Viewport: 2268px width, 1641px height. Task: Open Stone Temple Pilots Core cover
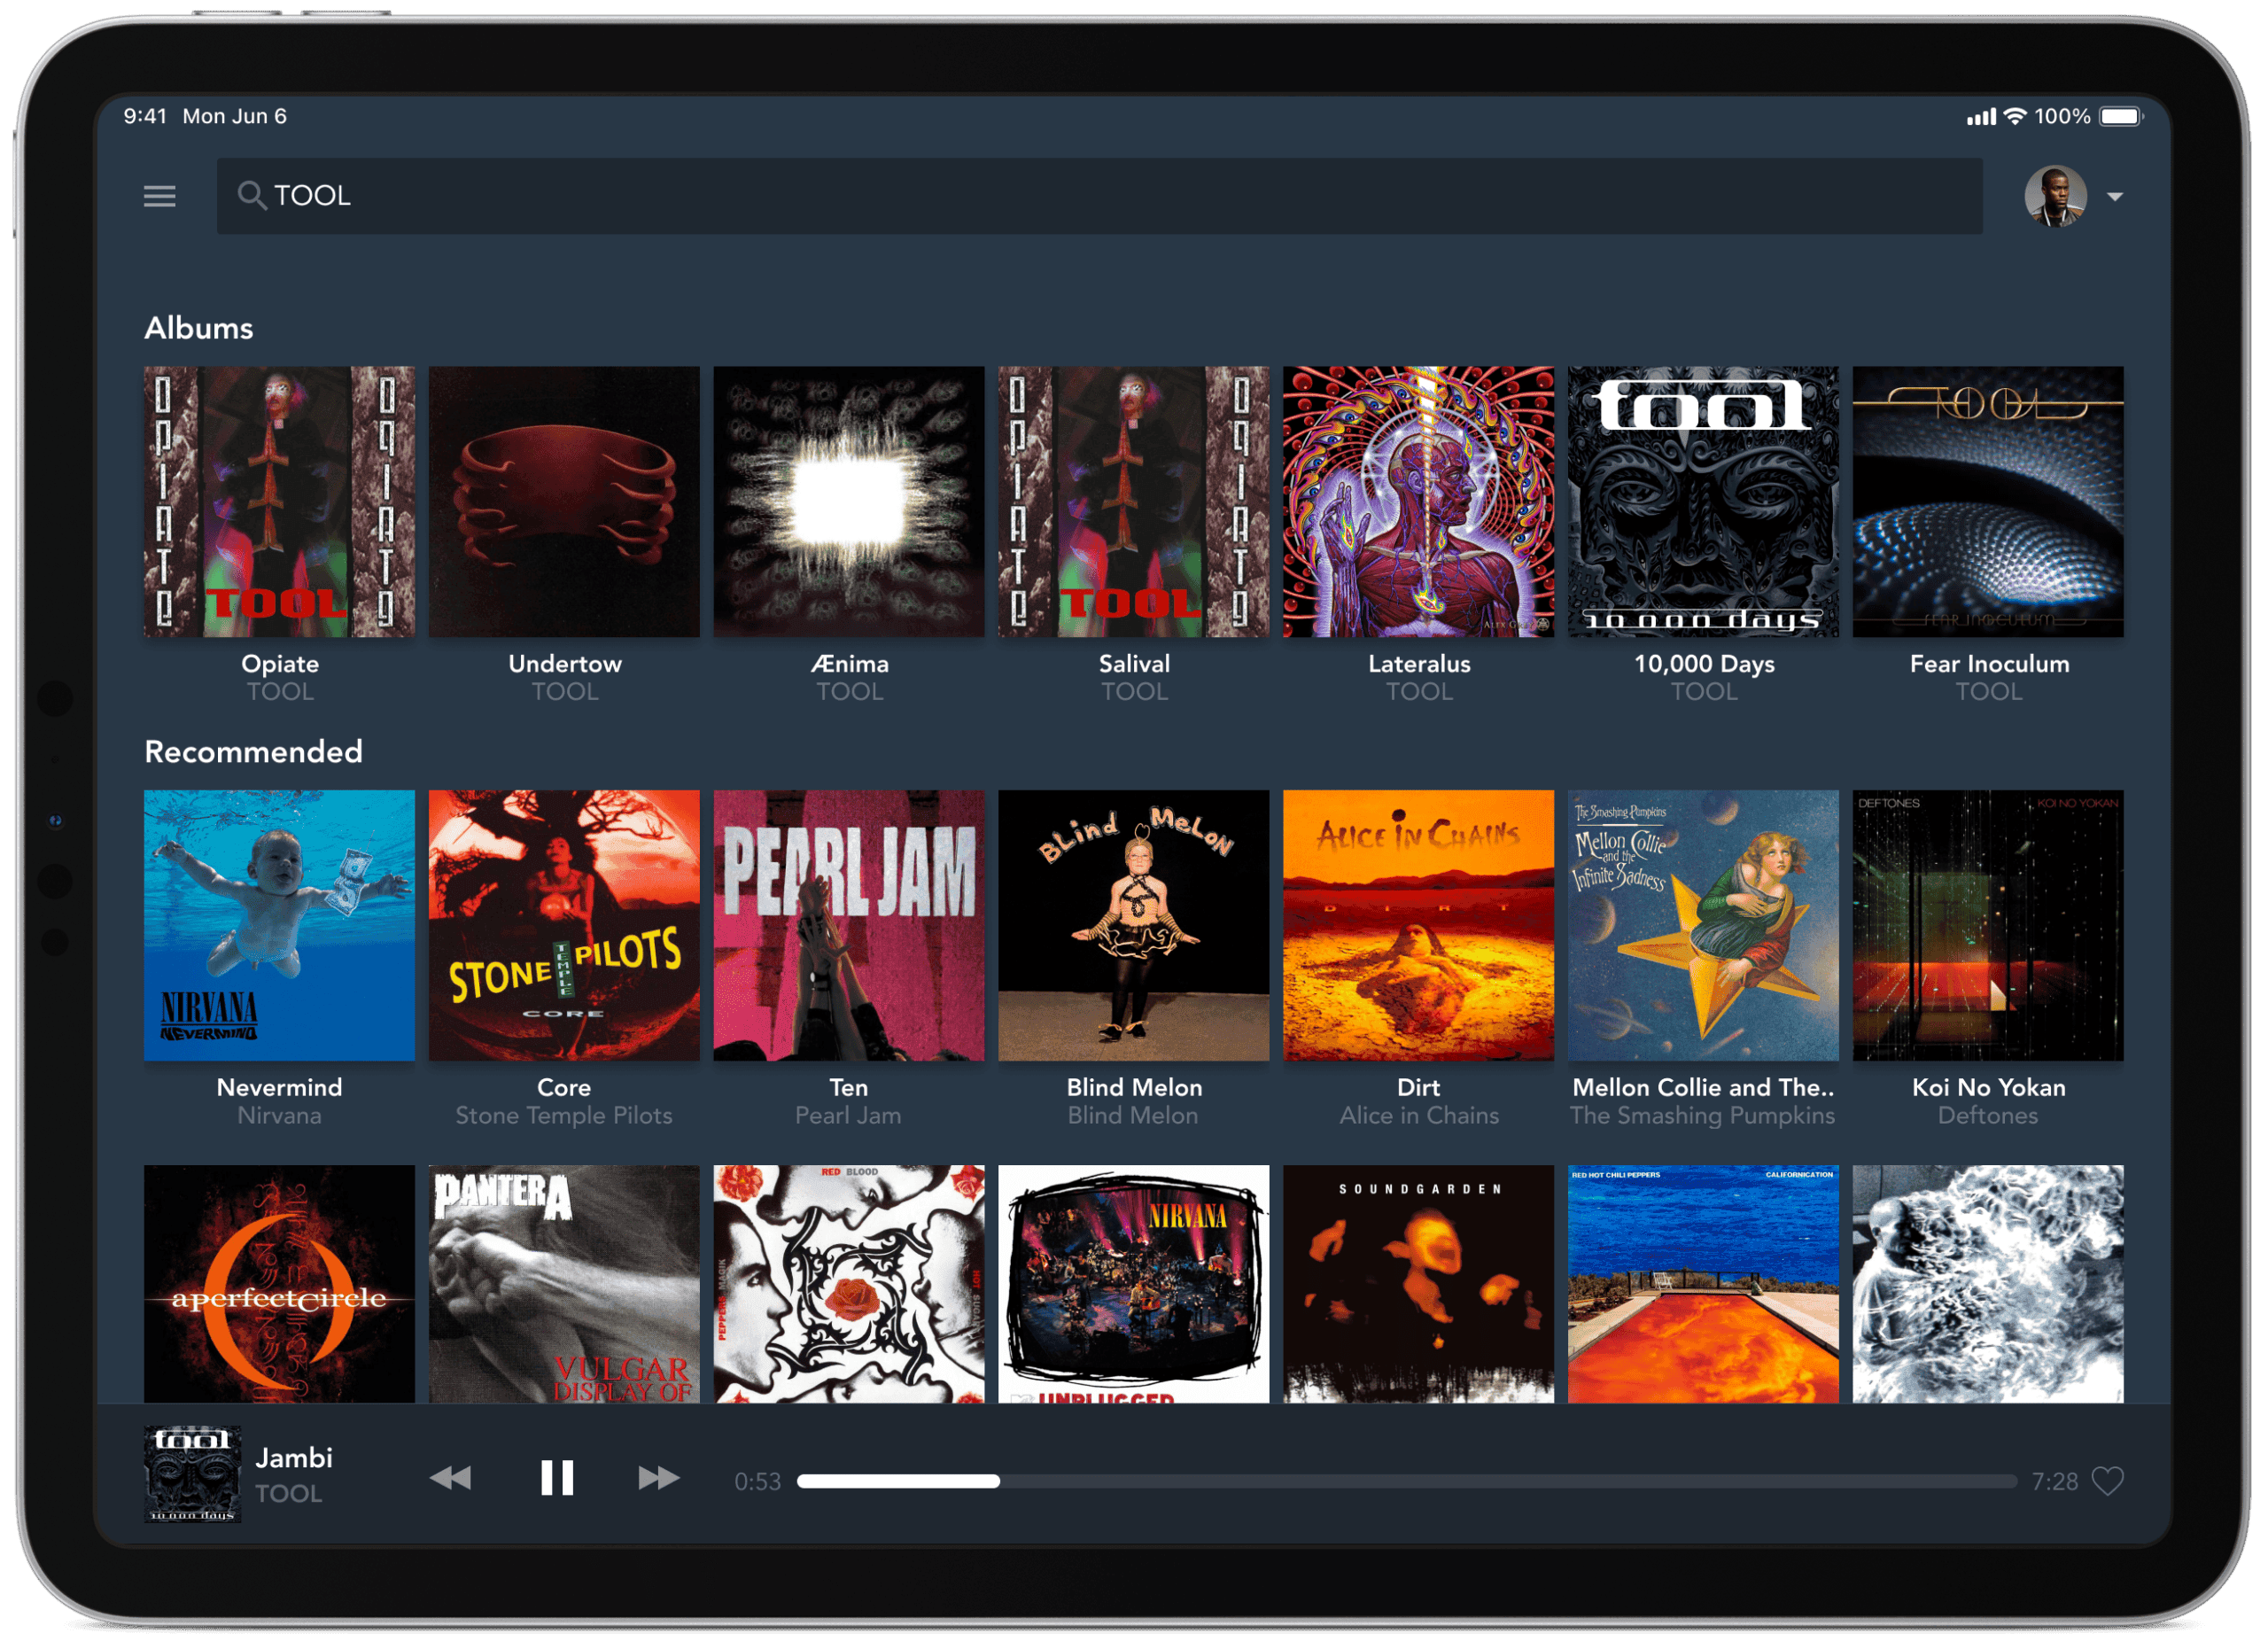pyautogui.click(x=565, y=926)
